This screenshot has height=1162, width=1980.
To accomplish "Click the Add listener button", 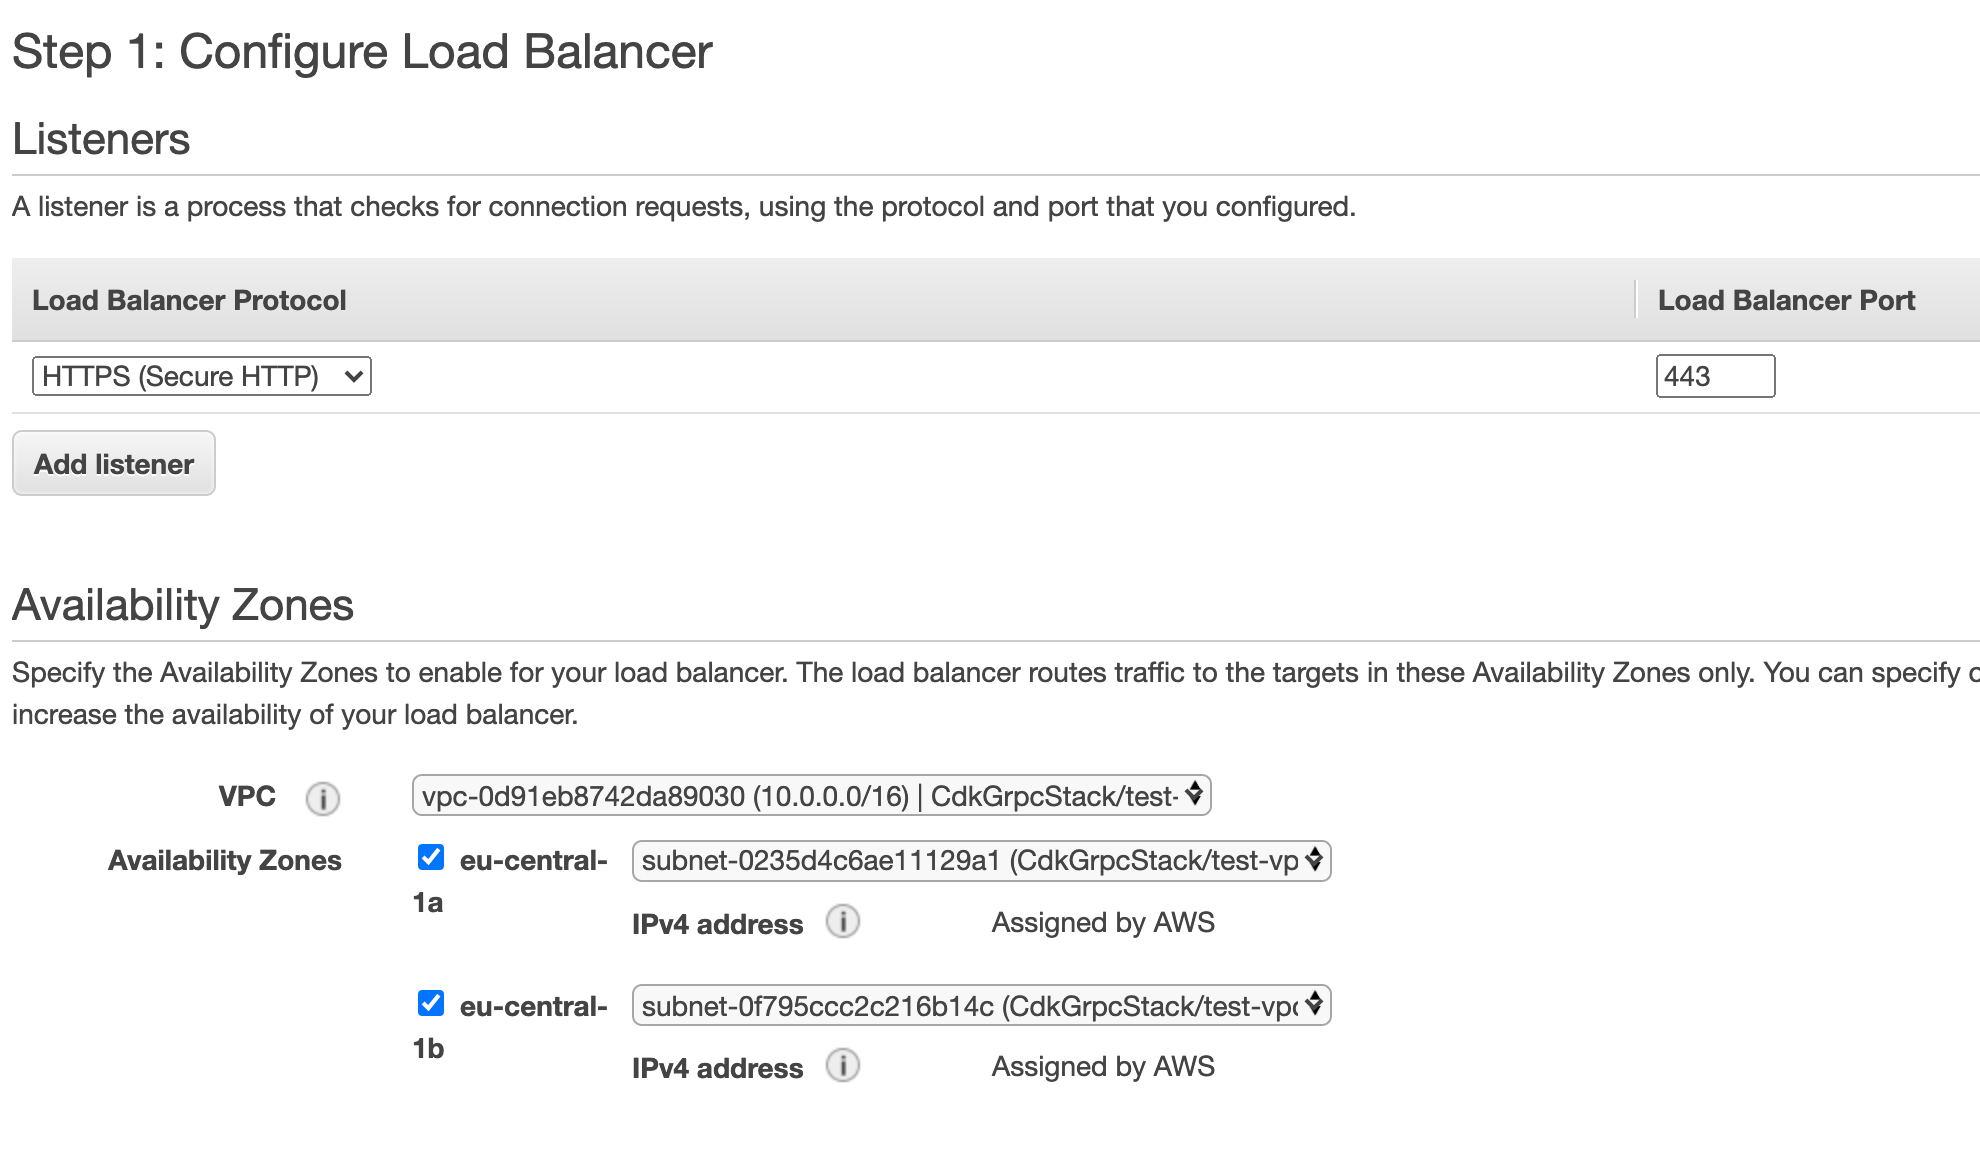I will point(113,463).
